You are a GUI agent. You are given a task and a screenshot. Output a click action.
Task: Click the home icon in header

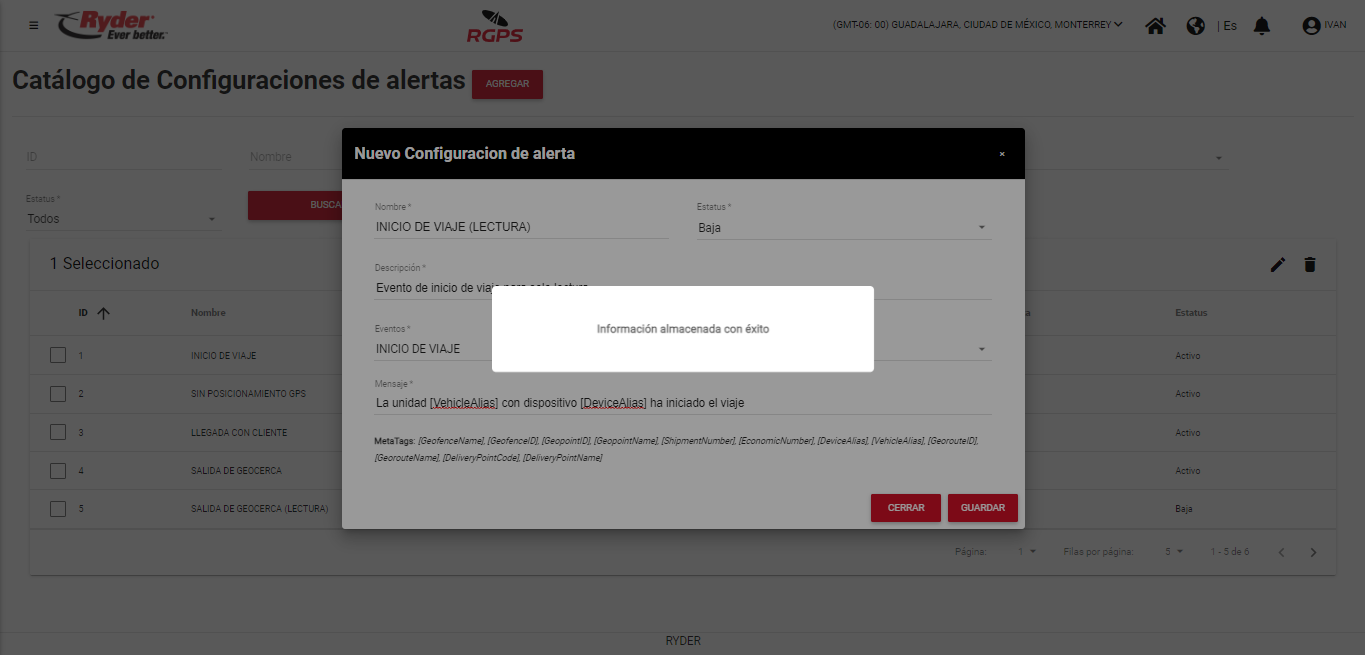(x=1155, y=26)
